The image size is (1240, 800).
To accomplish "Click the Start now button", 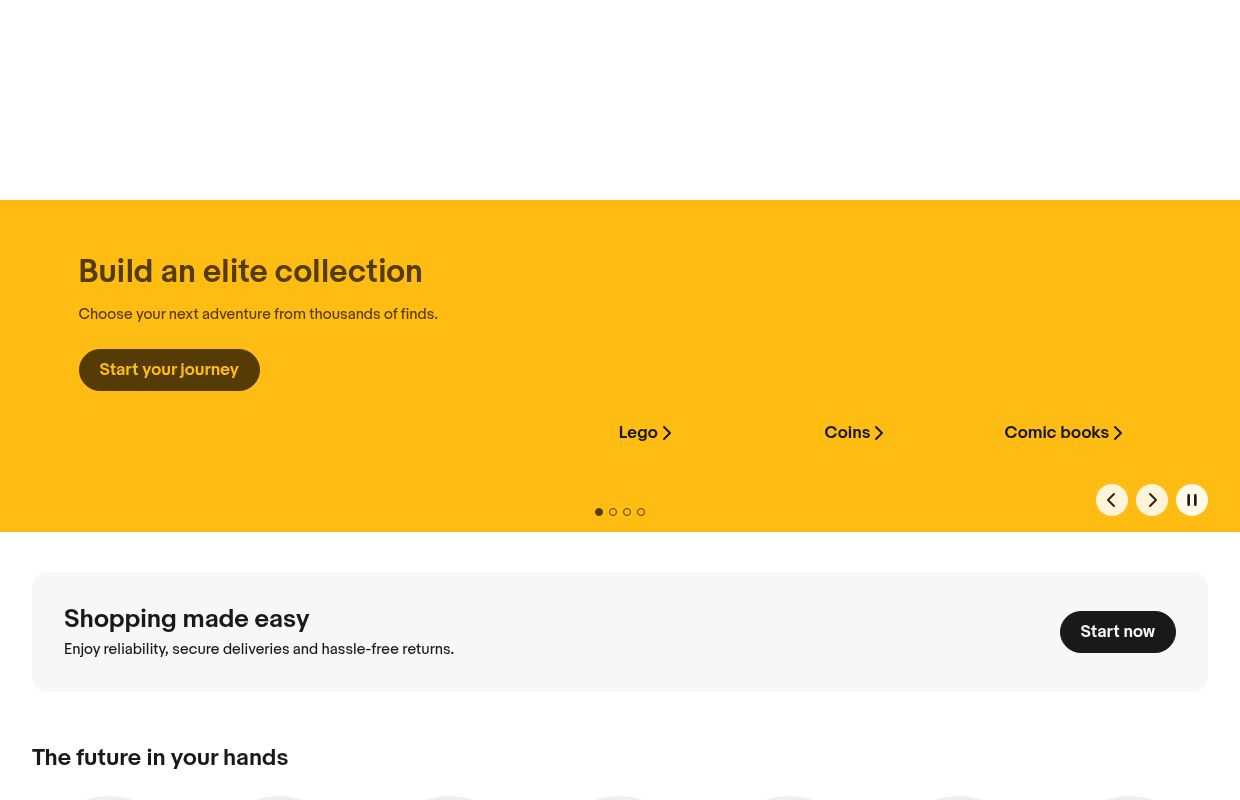I will tap(1117, 632).
